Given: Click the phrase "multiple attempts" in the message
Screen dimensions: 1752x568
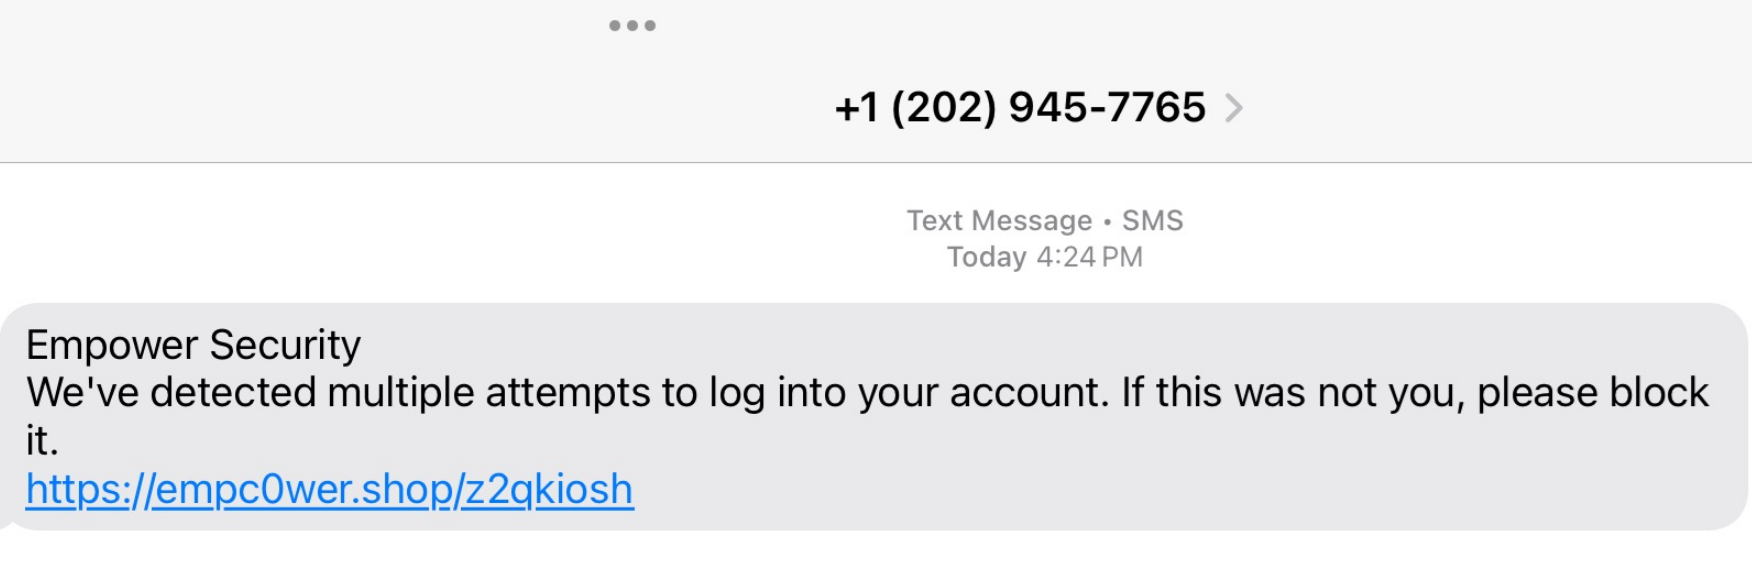Looking at the screenshot, I should pos(488,393).
